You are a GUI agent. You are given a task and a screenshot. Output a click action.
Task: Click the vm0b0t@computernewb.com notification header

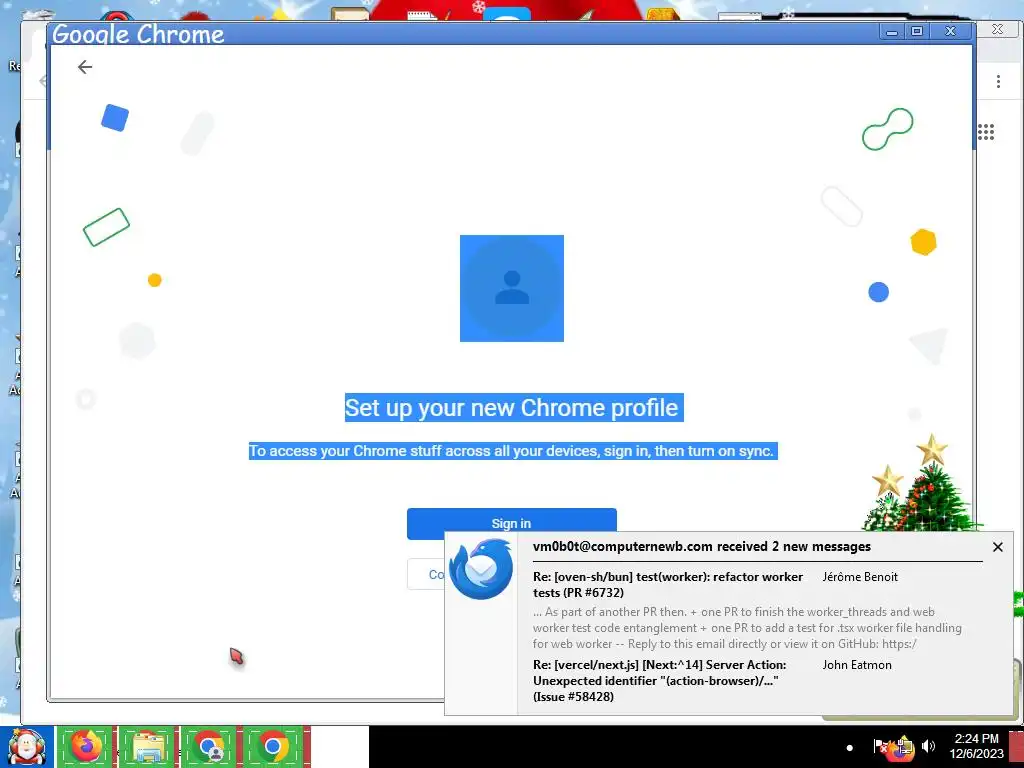point(701,547)
